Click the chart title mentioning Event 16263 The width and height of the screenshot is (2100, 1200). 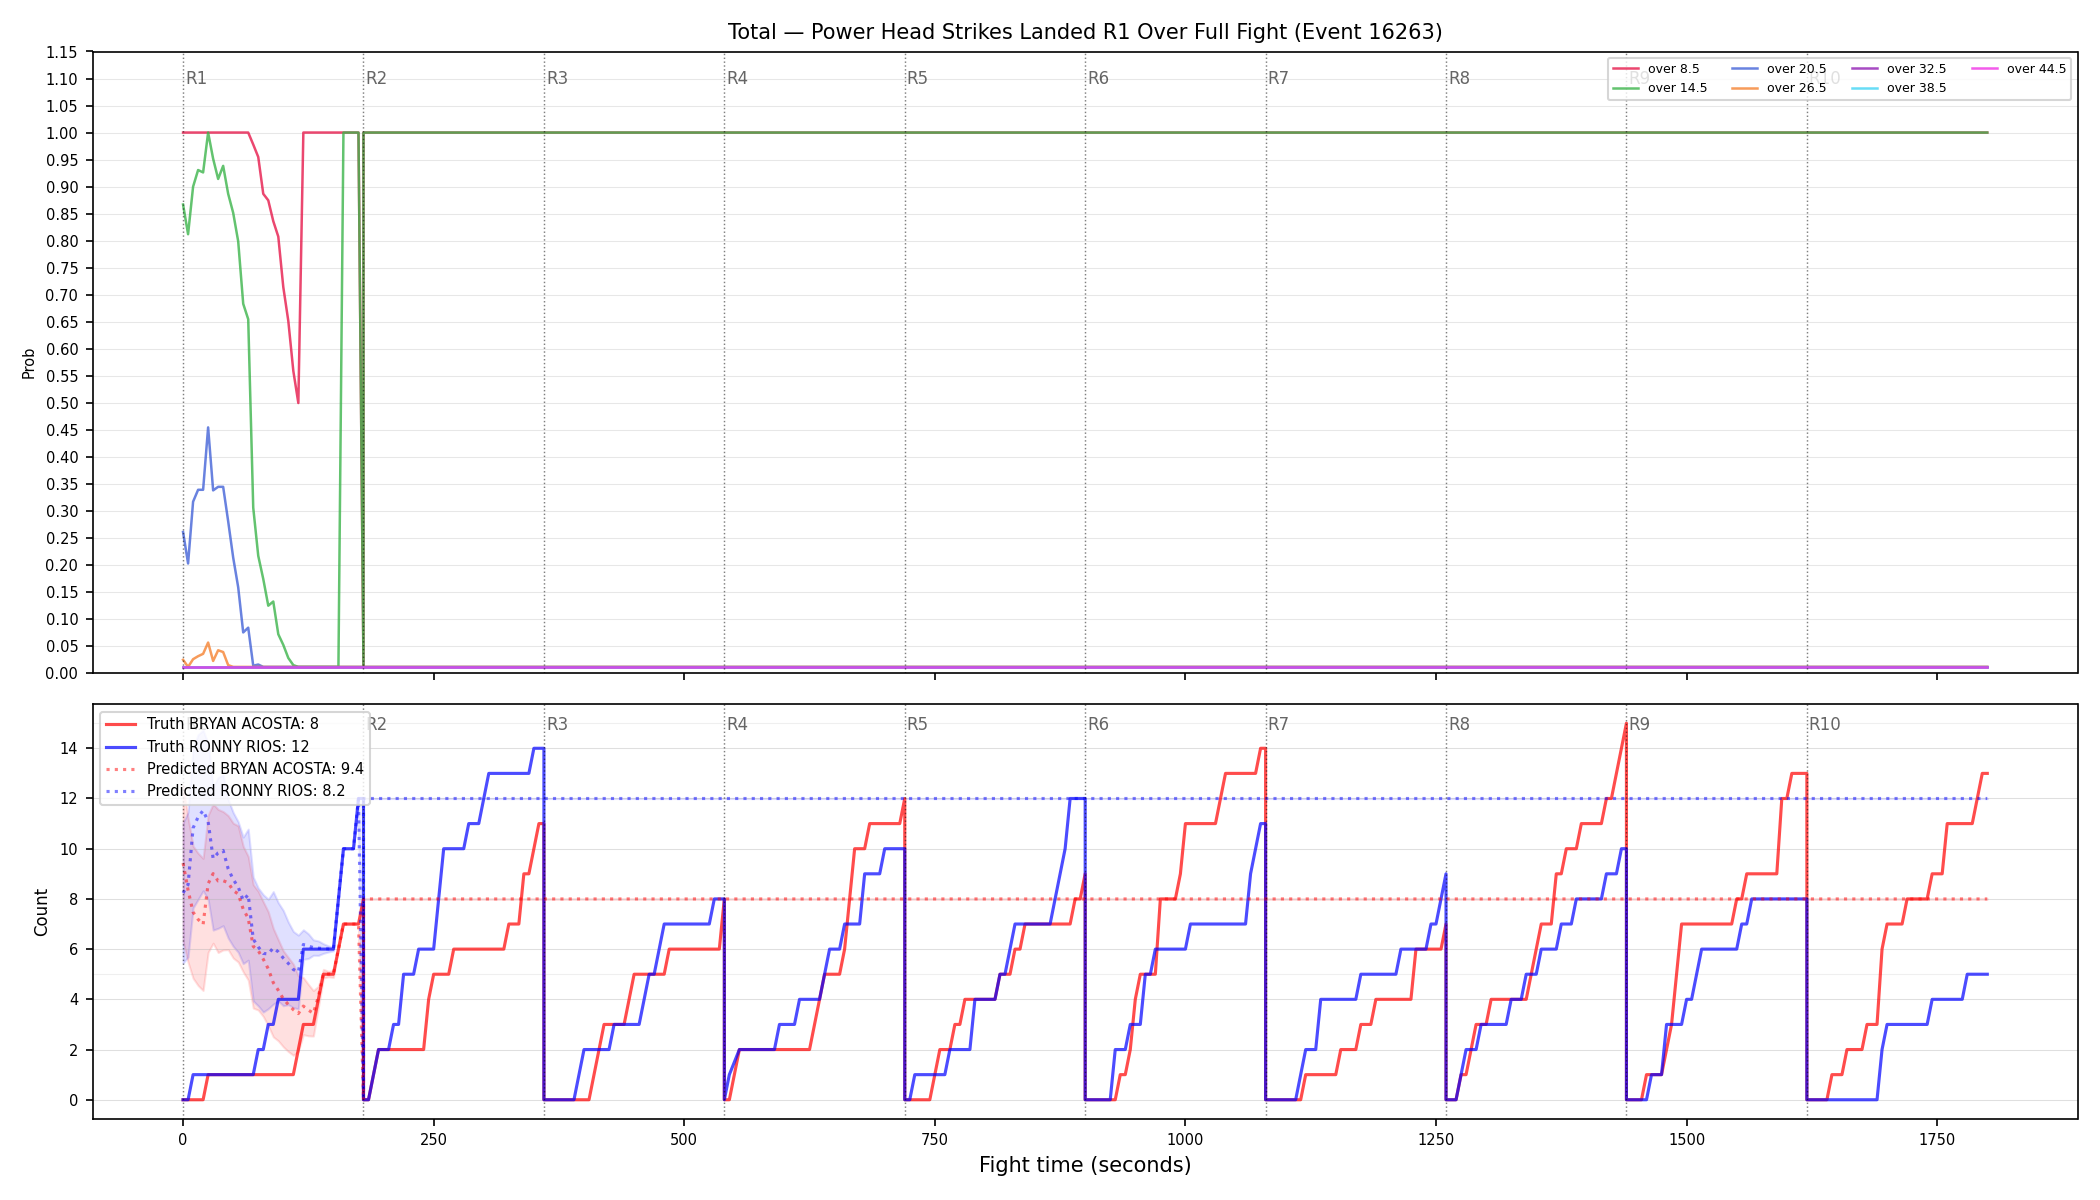[1085, 32]
